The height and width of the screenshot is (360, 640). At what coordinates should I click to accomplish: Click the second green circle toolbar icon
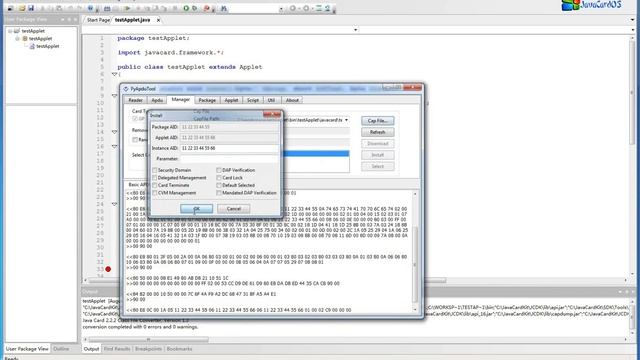pyautogui.click(x=195, y=8)
